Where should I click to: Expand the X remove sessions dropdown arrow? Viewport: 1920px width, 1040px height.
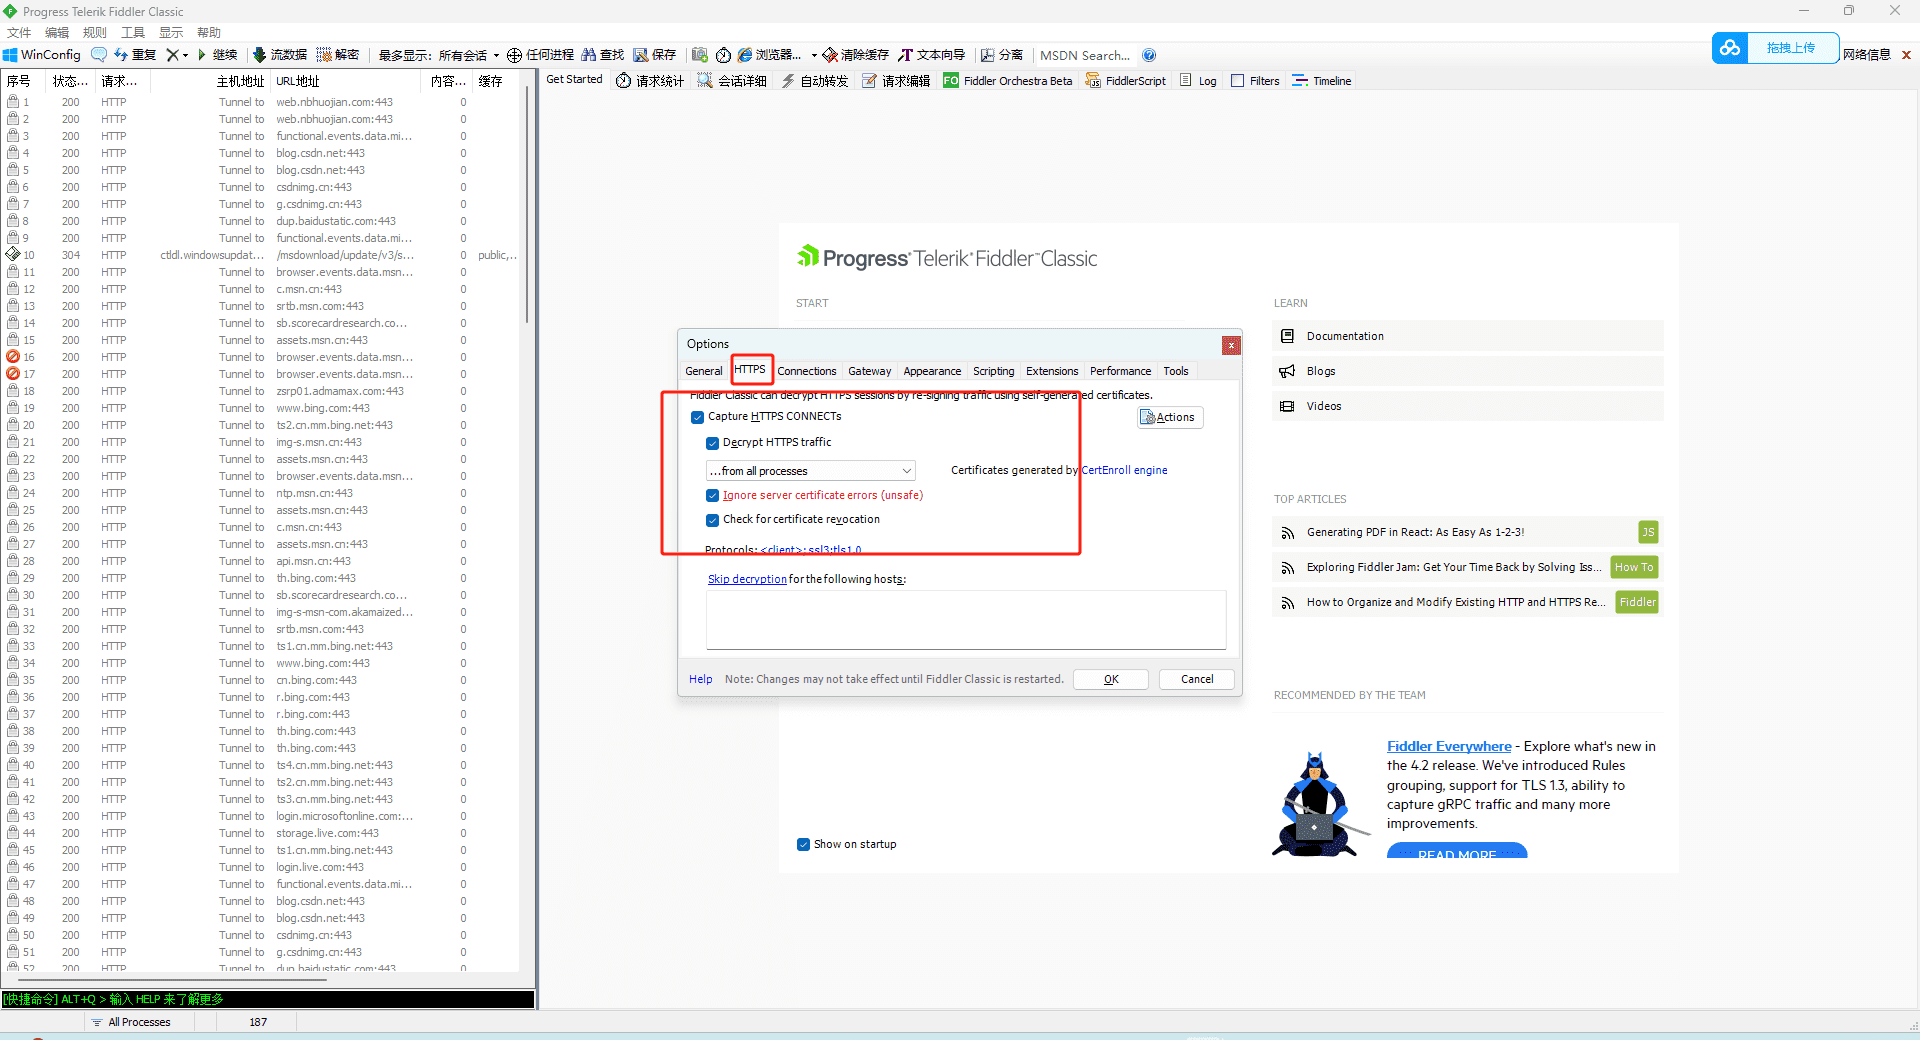(185, 55)
